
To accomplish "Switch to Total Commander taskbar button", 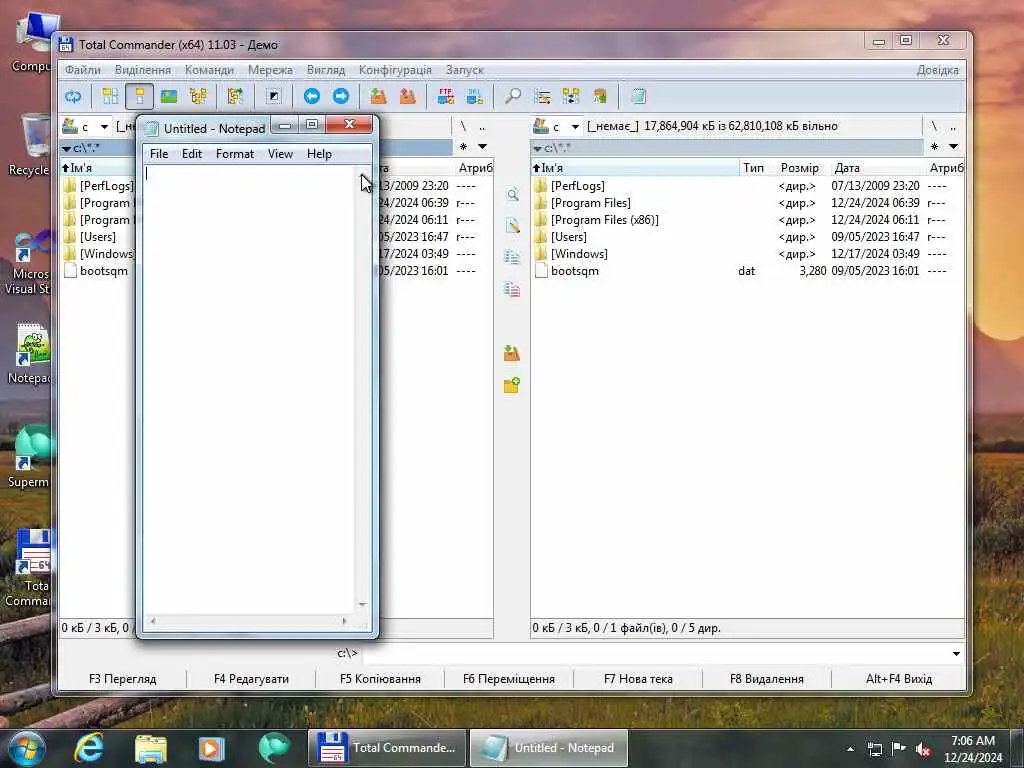I will [387, 748].
